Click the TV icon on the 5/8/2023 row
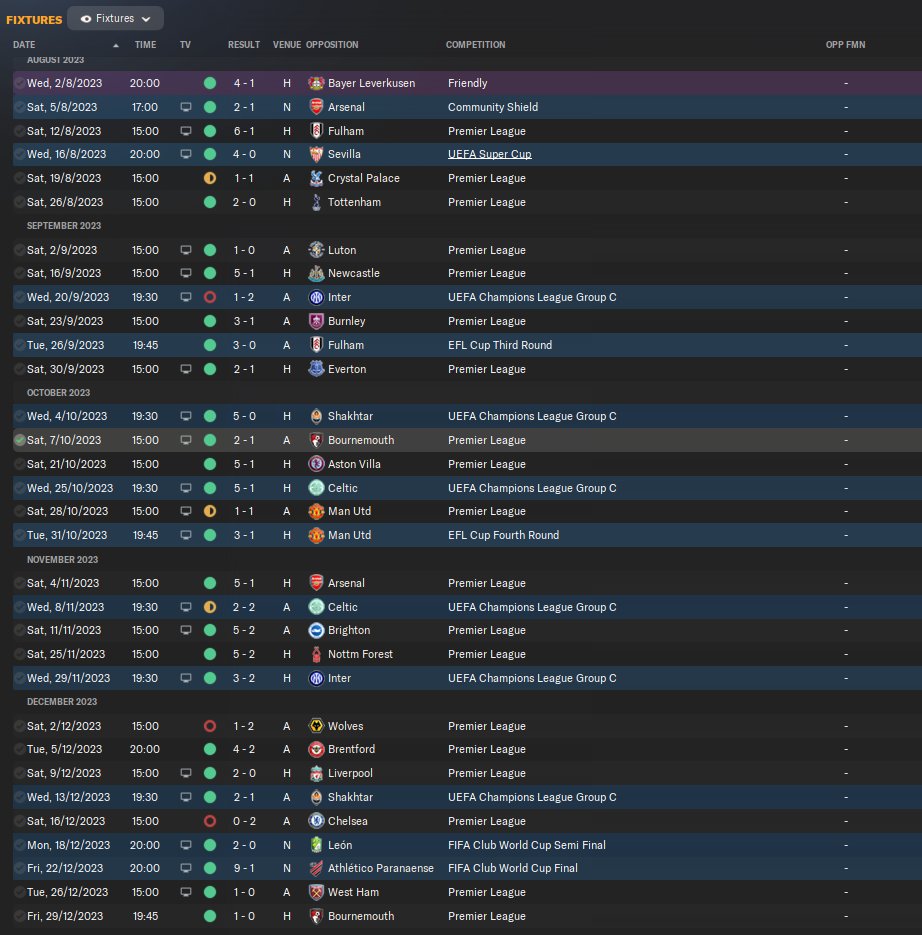The width and height of the screenshot is (922, 935). tap(186, 107)
